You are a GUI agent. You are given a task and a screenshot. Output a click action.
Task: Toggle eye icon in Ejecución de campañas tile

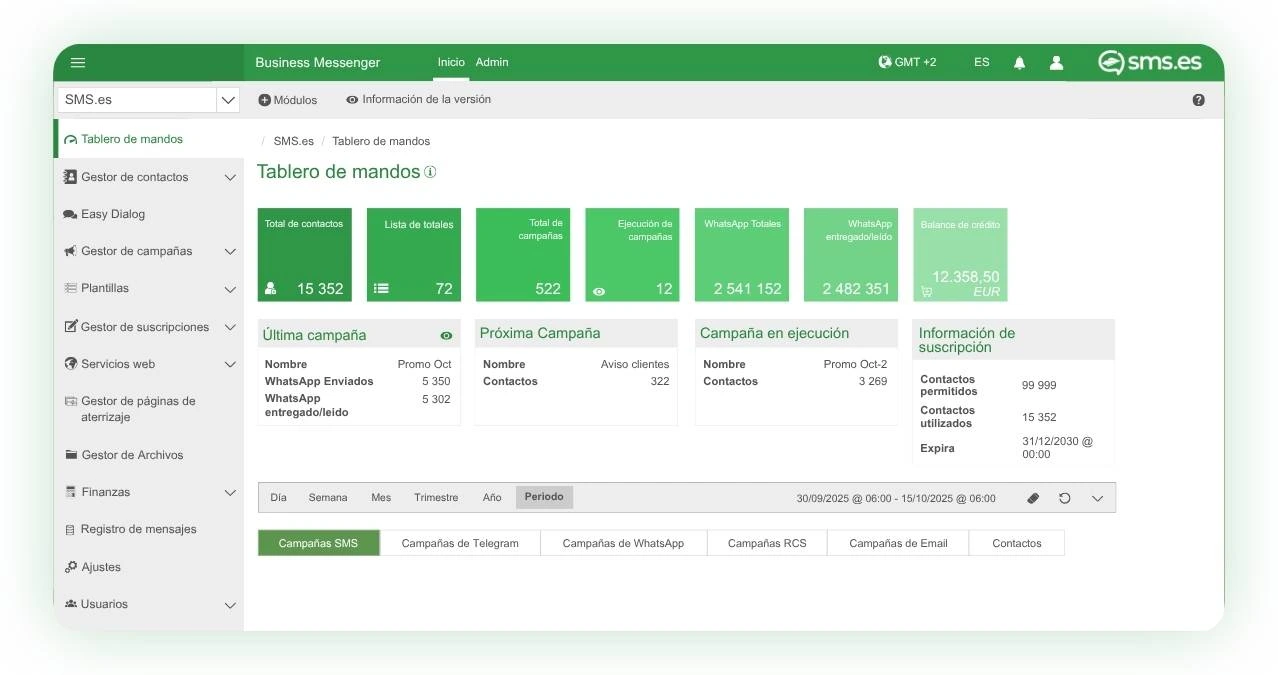pos(599,291)
